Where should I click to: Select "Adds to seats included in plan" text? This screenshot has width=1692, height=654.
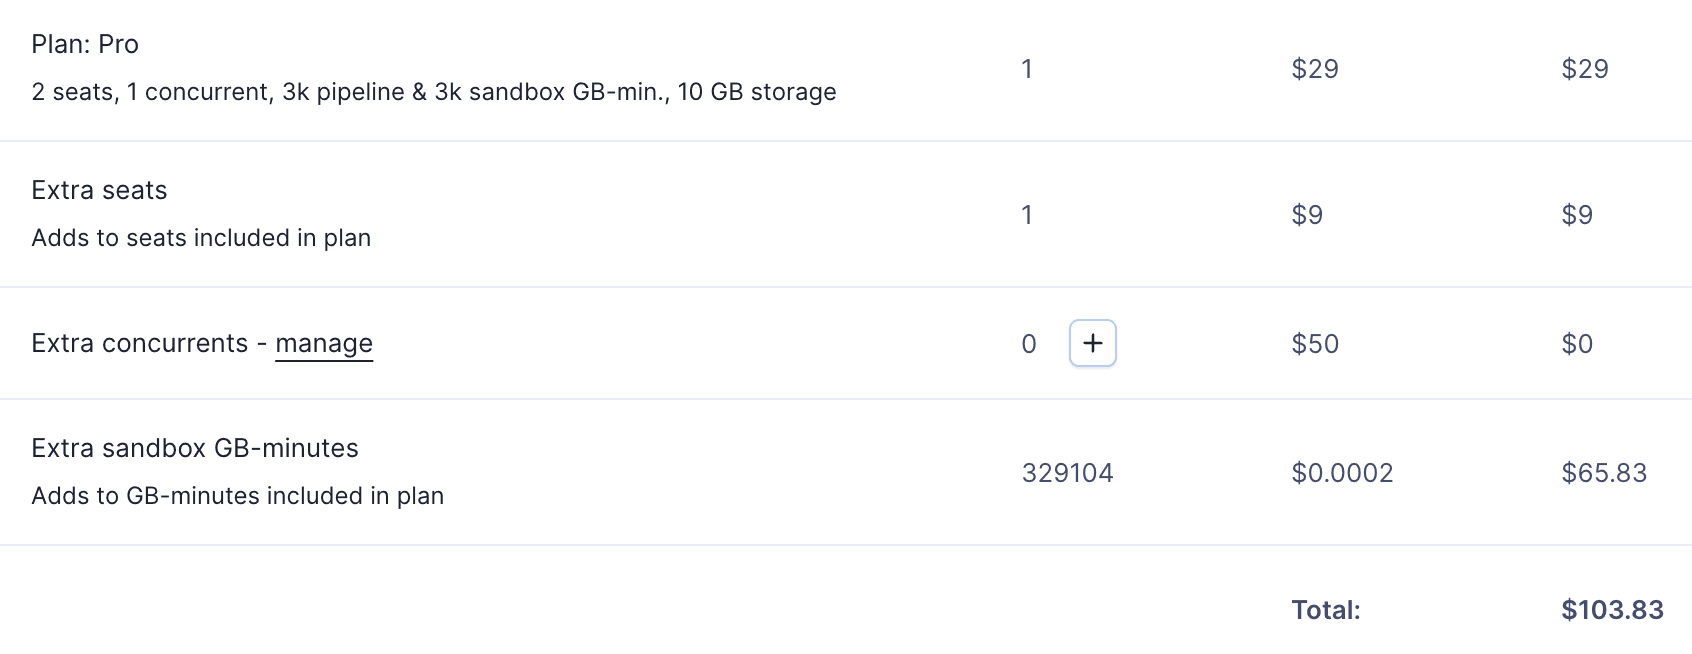(201, 238)
